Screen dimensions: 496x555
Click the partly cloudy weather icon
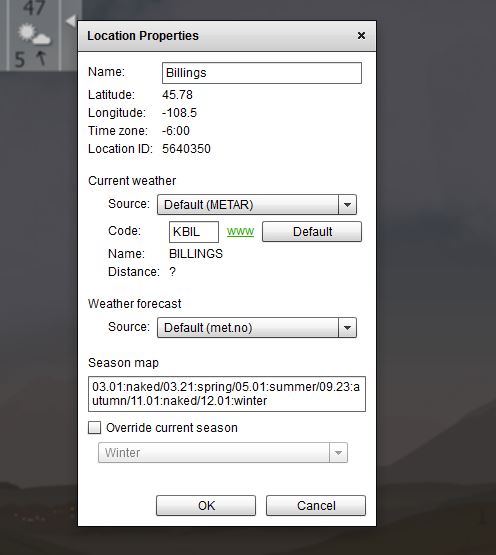coord(34,35)
